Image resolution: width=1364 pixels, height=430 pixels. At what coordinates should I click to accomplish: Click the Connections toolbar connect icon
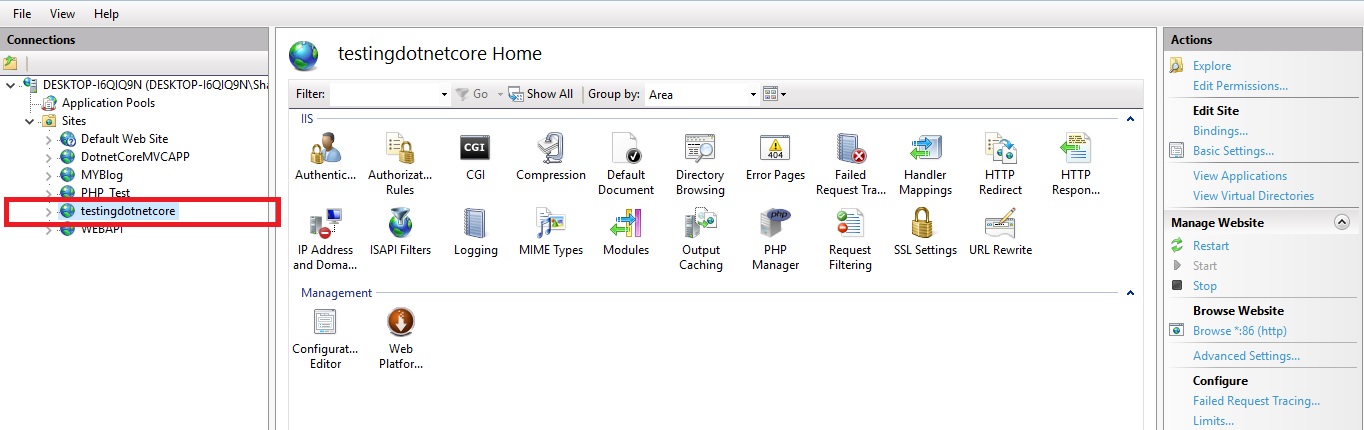[10, 62]
